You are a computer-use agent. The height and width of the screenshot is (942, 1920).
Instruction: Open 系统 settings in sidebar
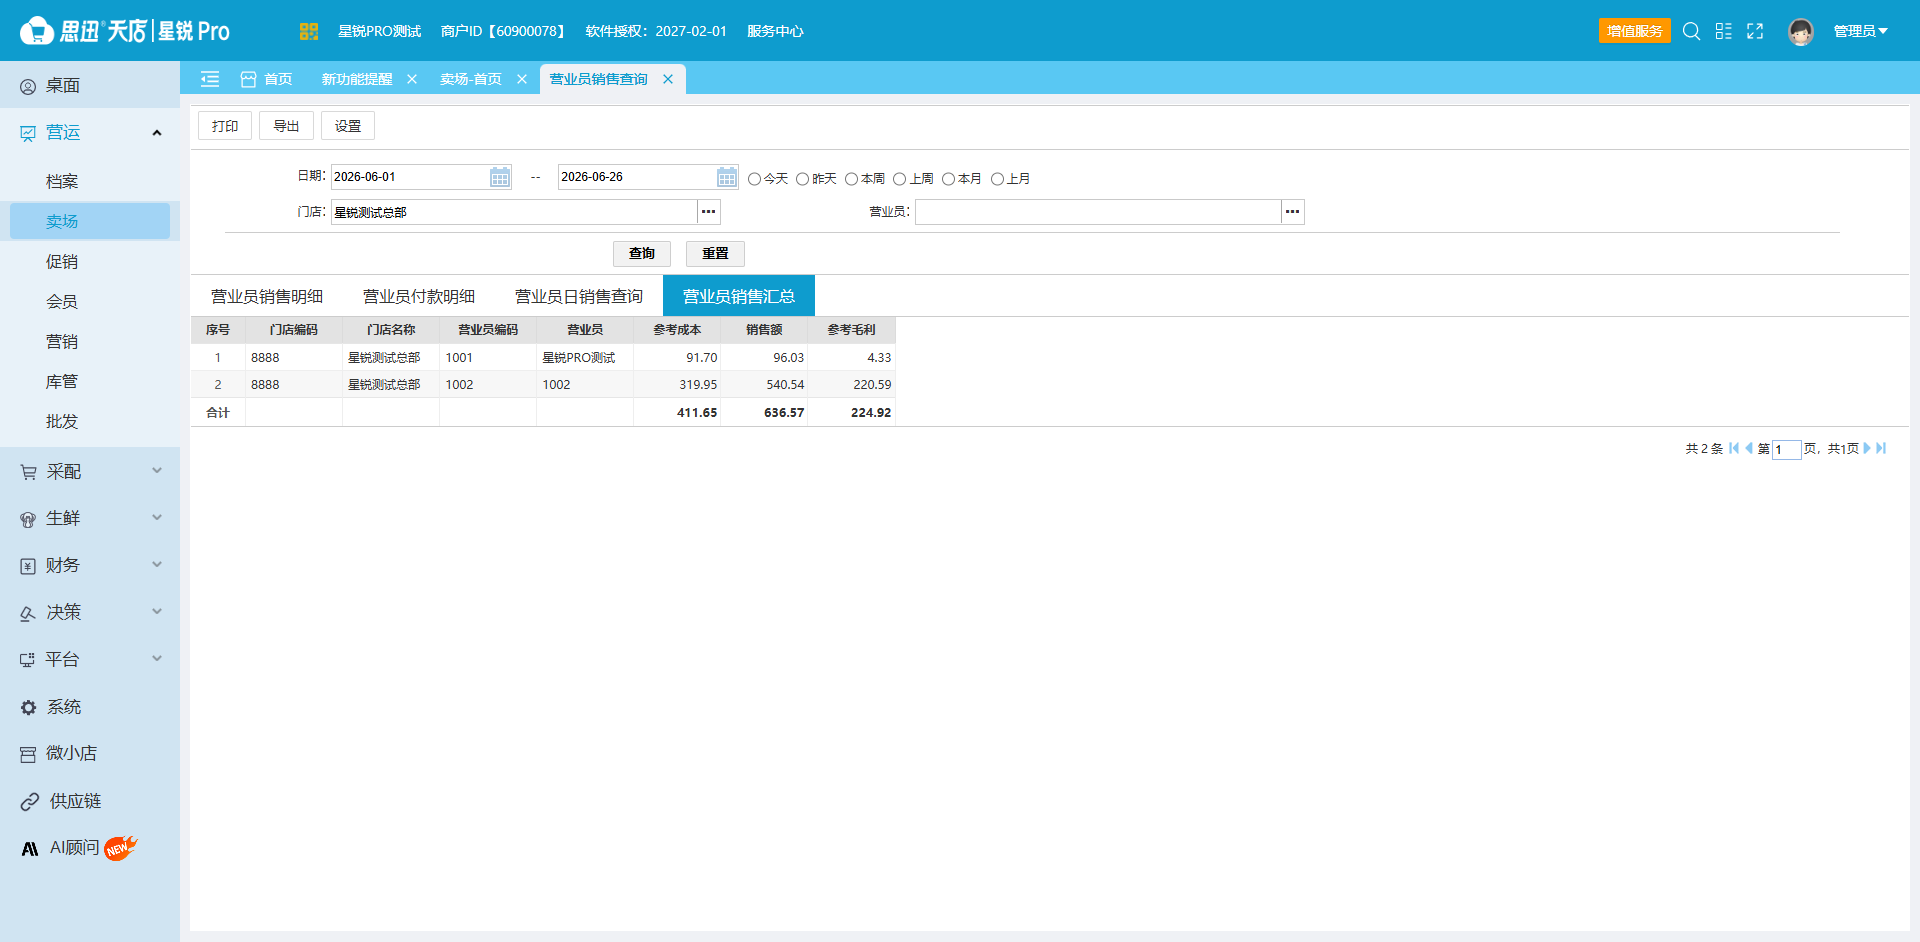[90, 707]
